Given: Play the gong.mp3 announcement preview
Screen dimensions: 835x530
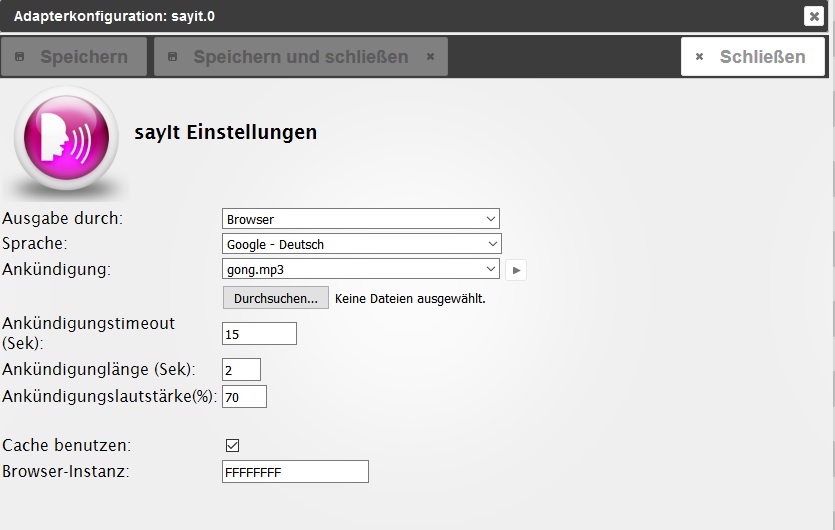Looking at the screenshot, I should pyautogui.click(x=516, y=270).
